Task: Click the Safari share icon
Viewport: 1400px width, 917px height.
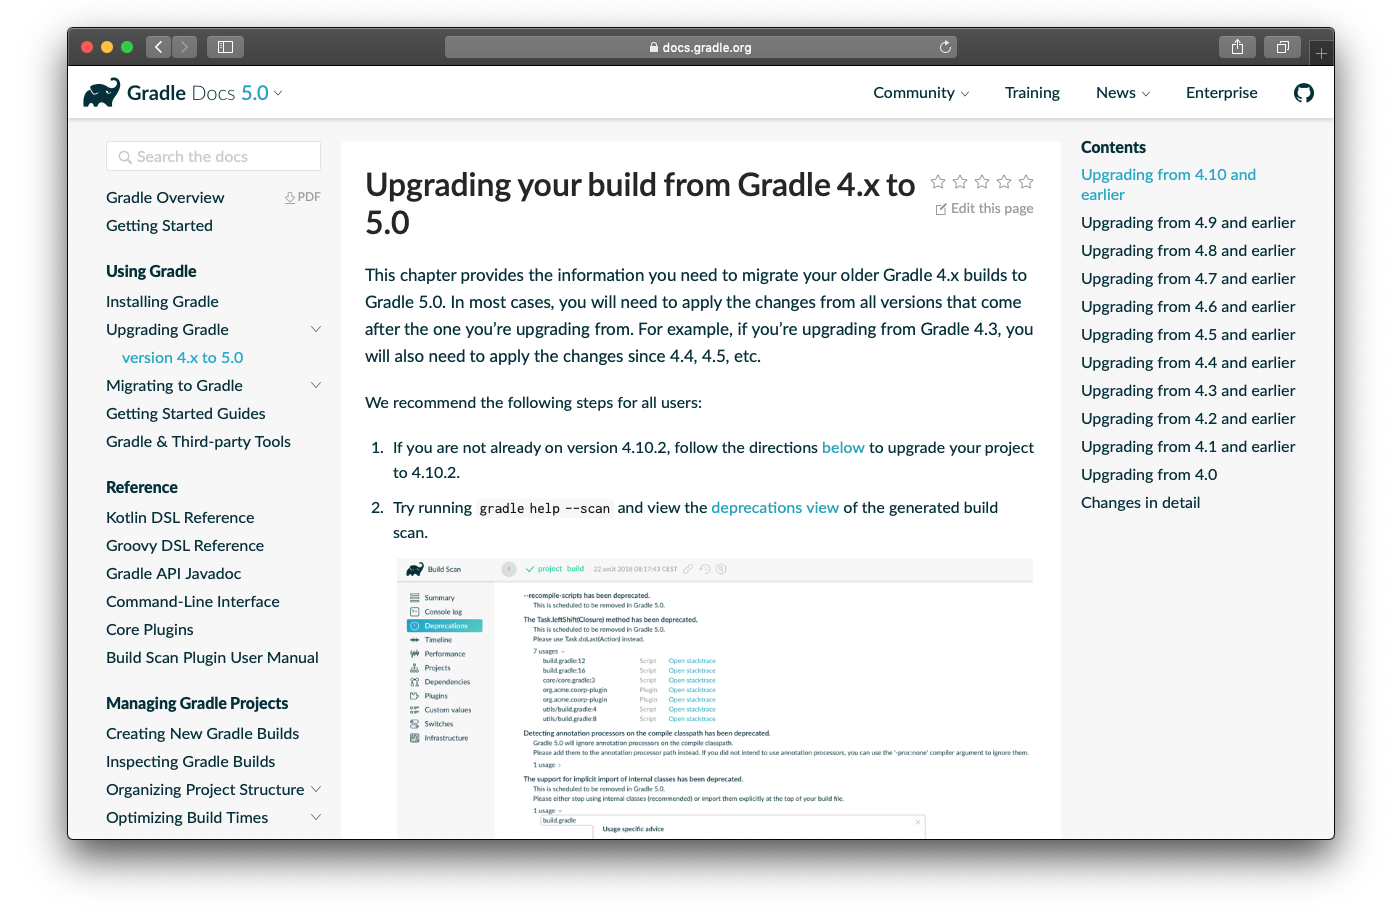Action: point(1237,47)
